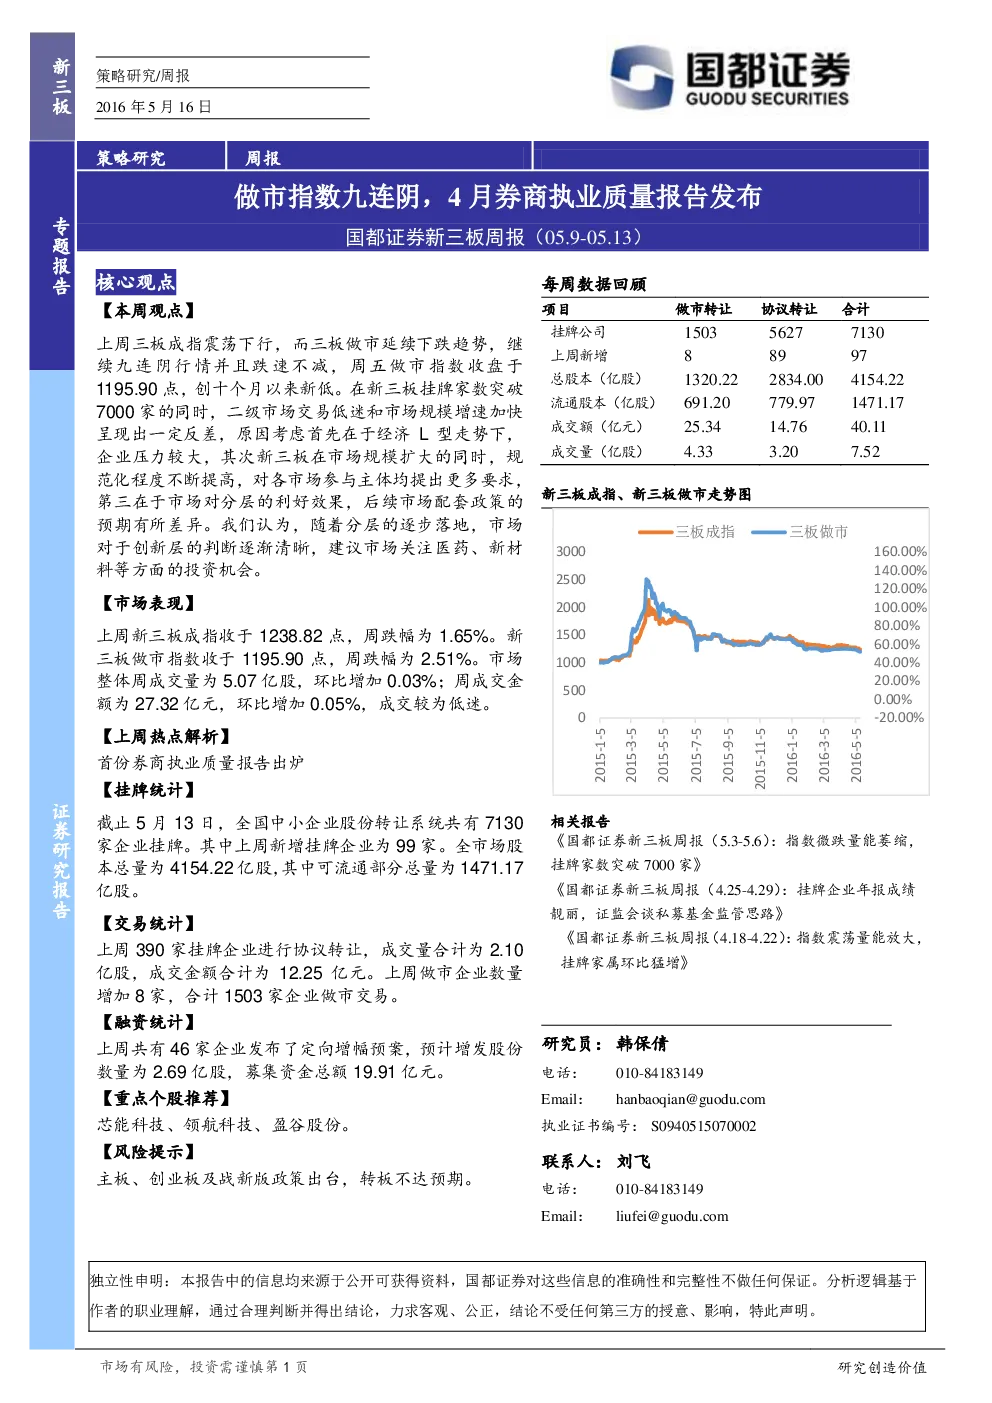Open related report（4.18-4.22）指数震荡量能放大
This screenshot has height=1403, width=992.
click(742, 950)
